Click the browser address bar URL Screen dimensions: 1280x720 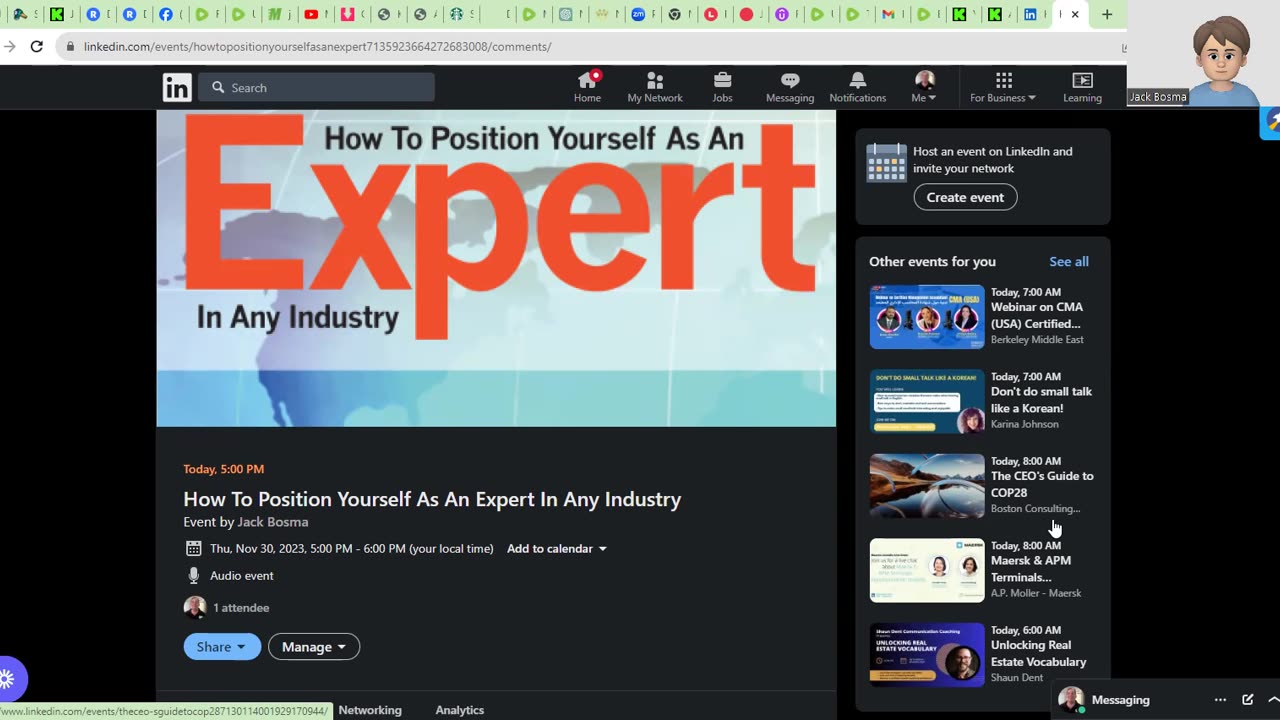pyautogui.click(x=318, y=46)
